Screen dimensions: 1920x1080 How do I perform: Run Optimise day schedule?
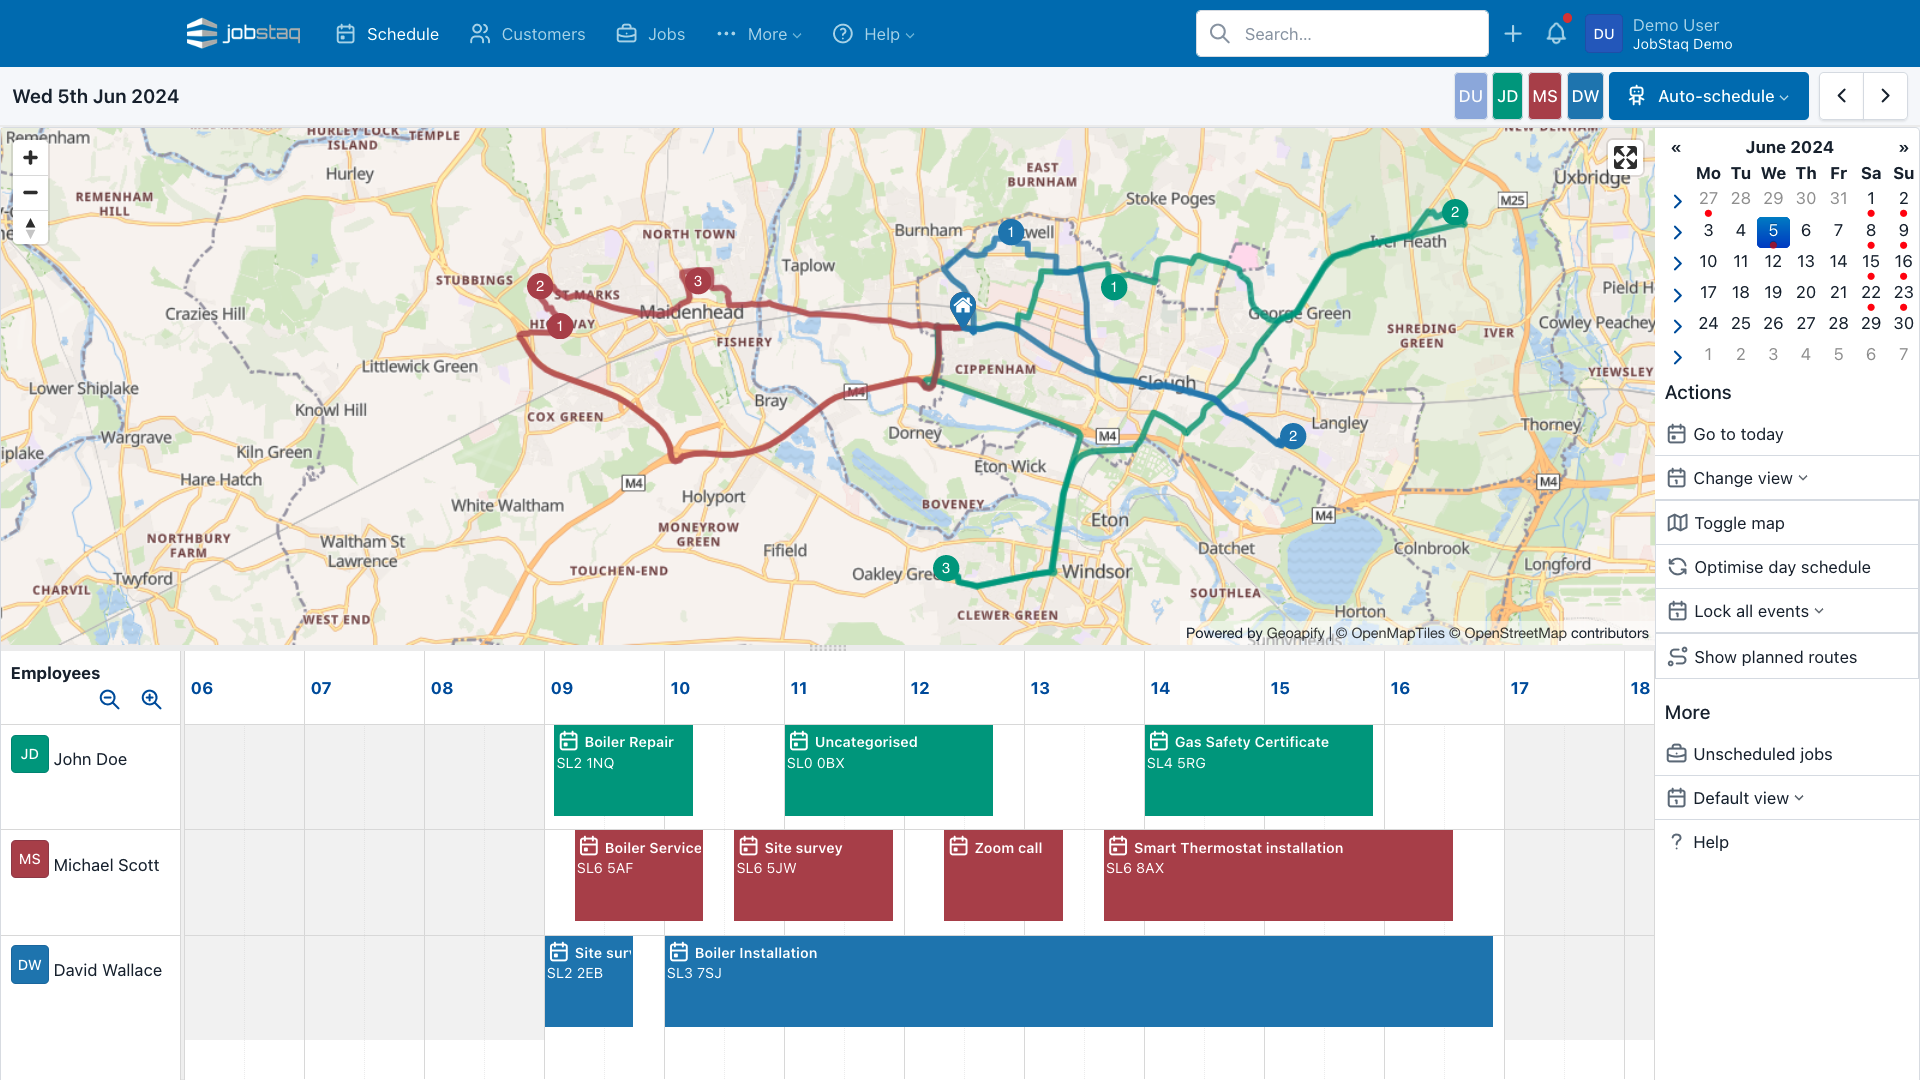[x=1781, y=567]
